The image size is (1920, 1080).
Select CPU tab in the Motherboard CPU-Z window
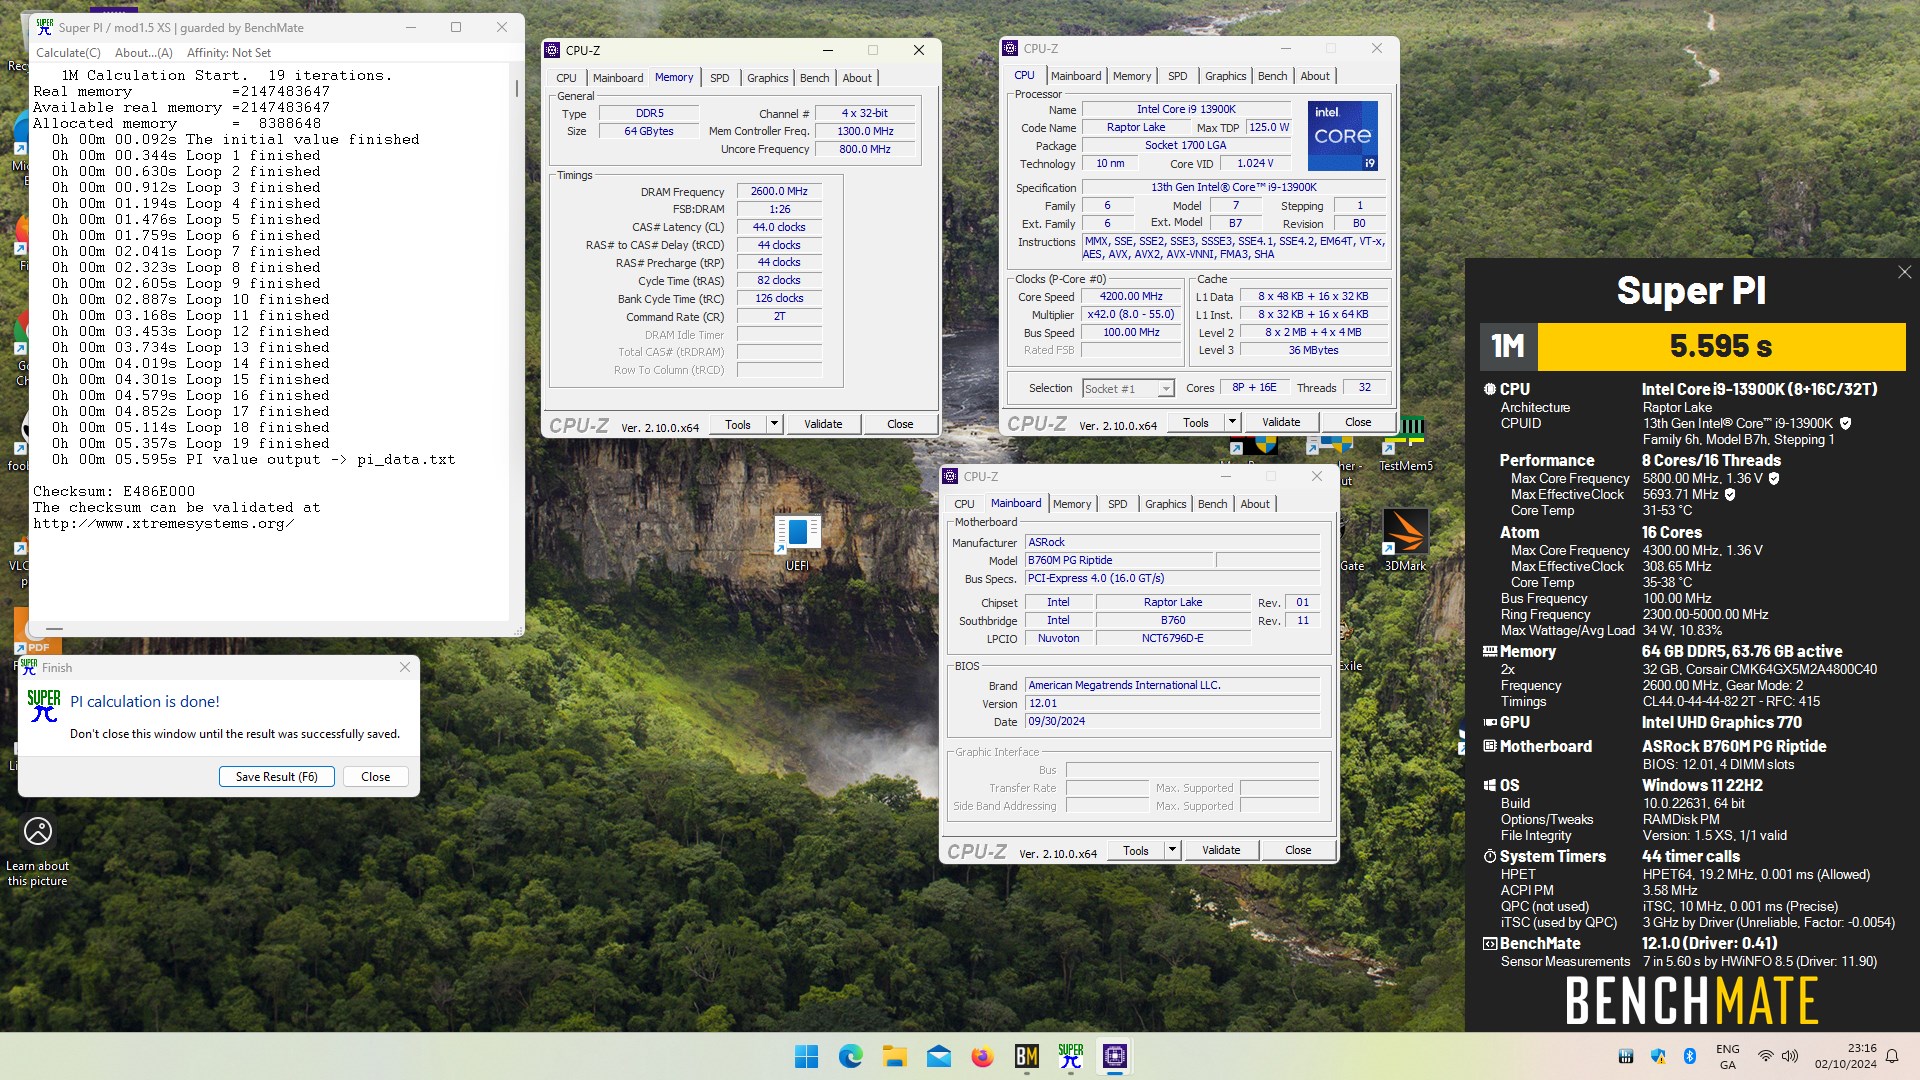pyautogui.click(x=964, y=504)
